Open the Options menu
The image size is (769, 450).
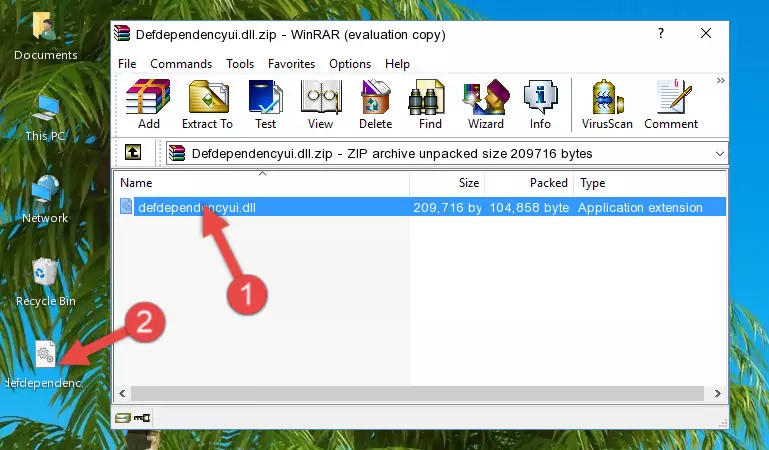(350, 64)
